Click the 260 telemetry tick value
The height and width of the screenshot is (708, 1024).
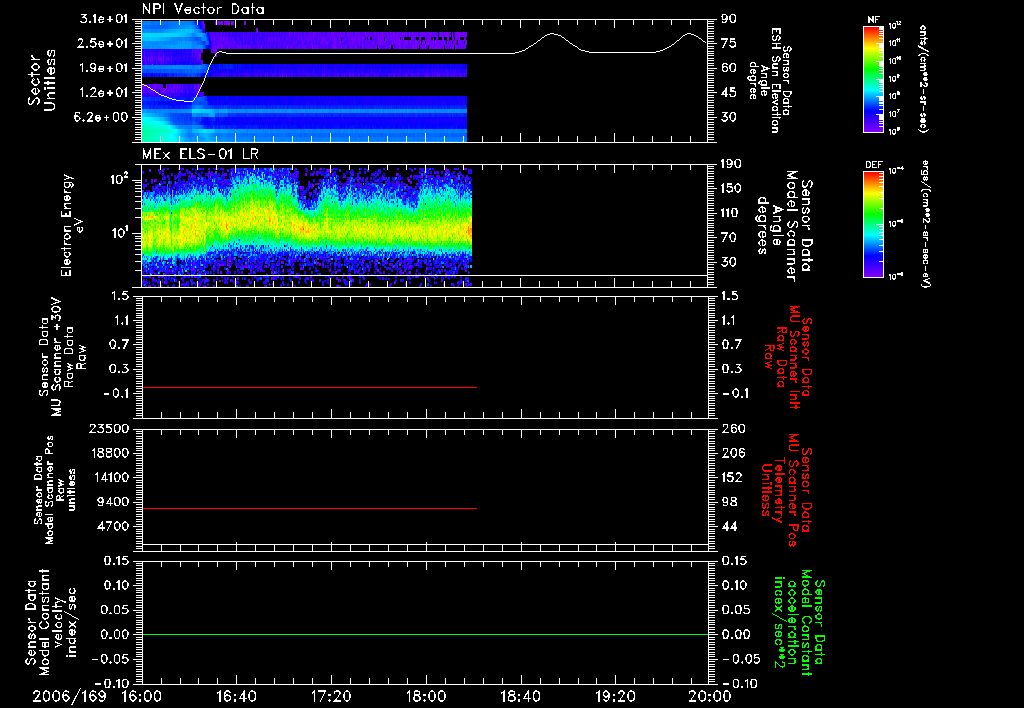click(x=732, y=428)
